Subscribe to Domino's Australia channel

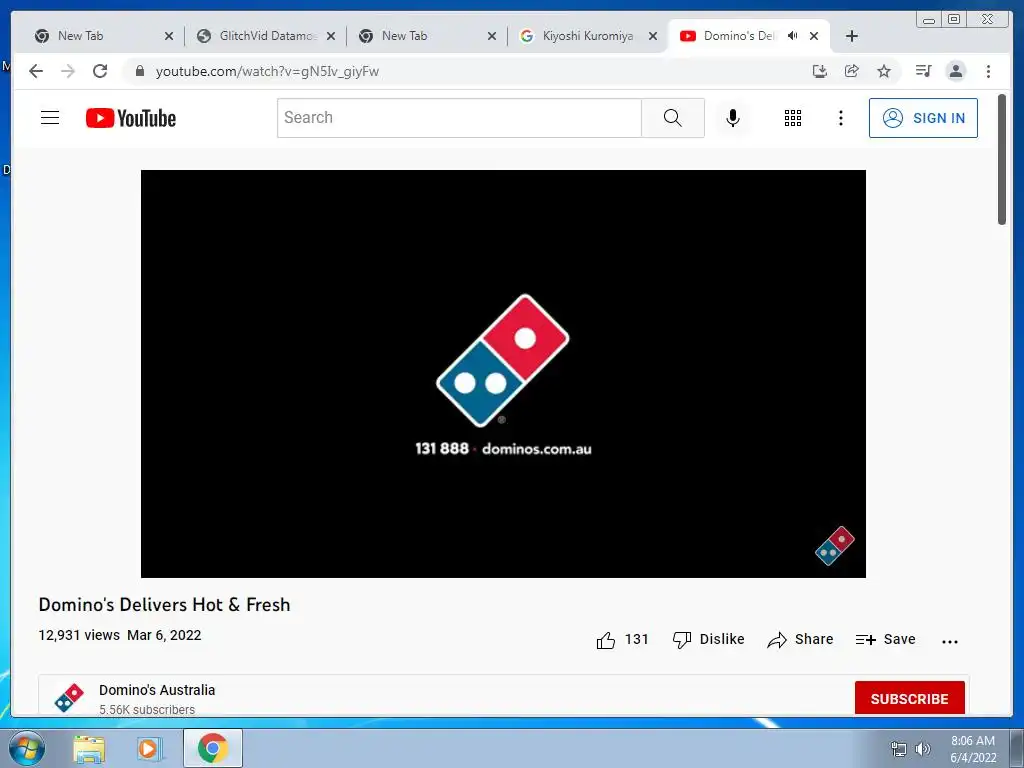[909, 698]
